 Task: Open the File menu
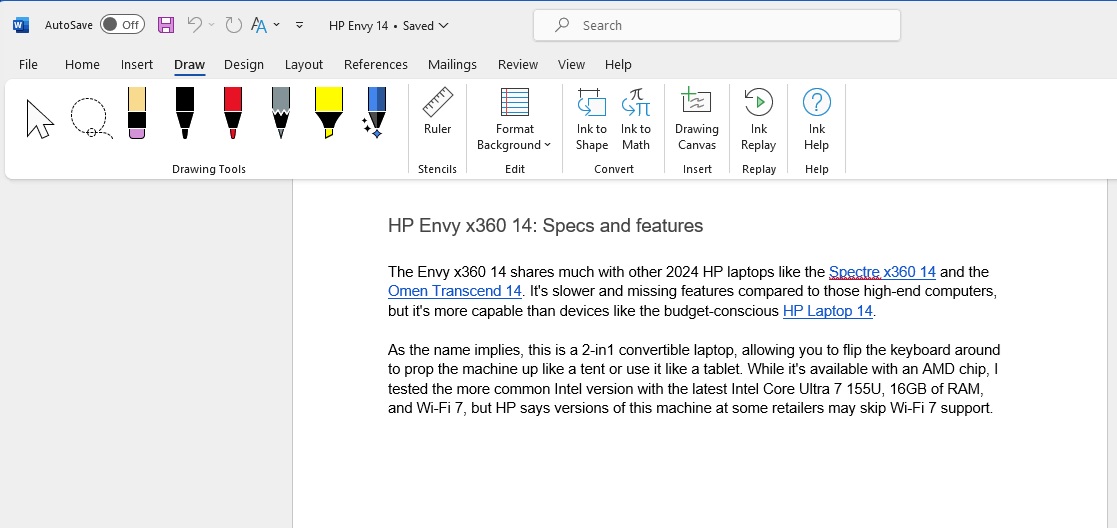pyautogui.click(x=28, y=64)
